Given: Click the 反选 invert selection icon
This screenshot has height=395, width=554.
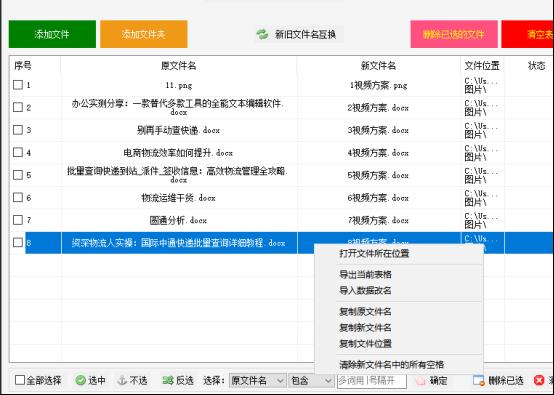Looking at the screenshot, I should pos(167,381).
